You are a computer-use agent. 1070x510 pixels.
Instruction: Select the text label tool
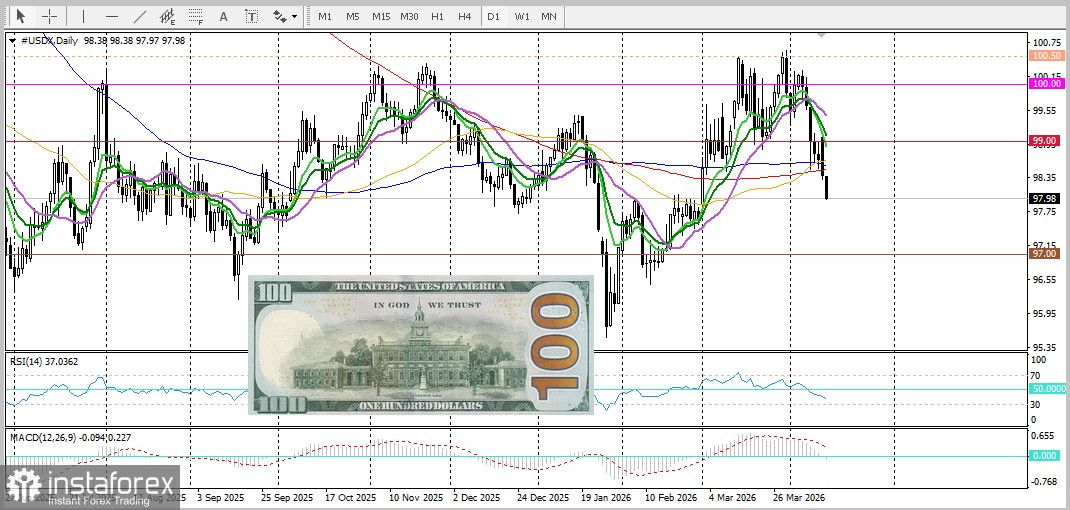[251, 16]
